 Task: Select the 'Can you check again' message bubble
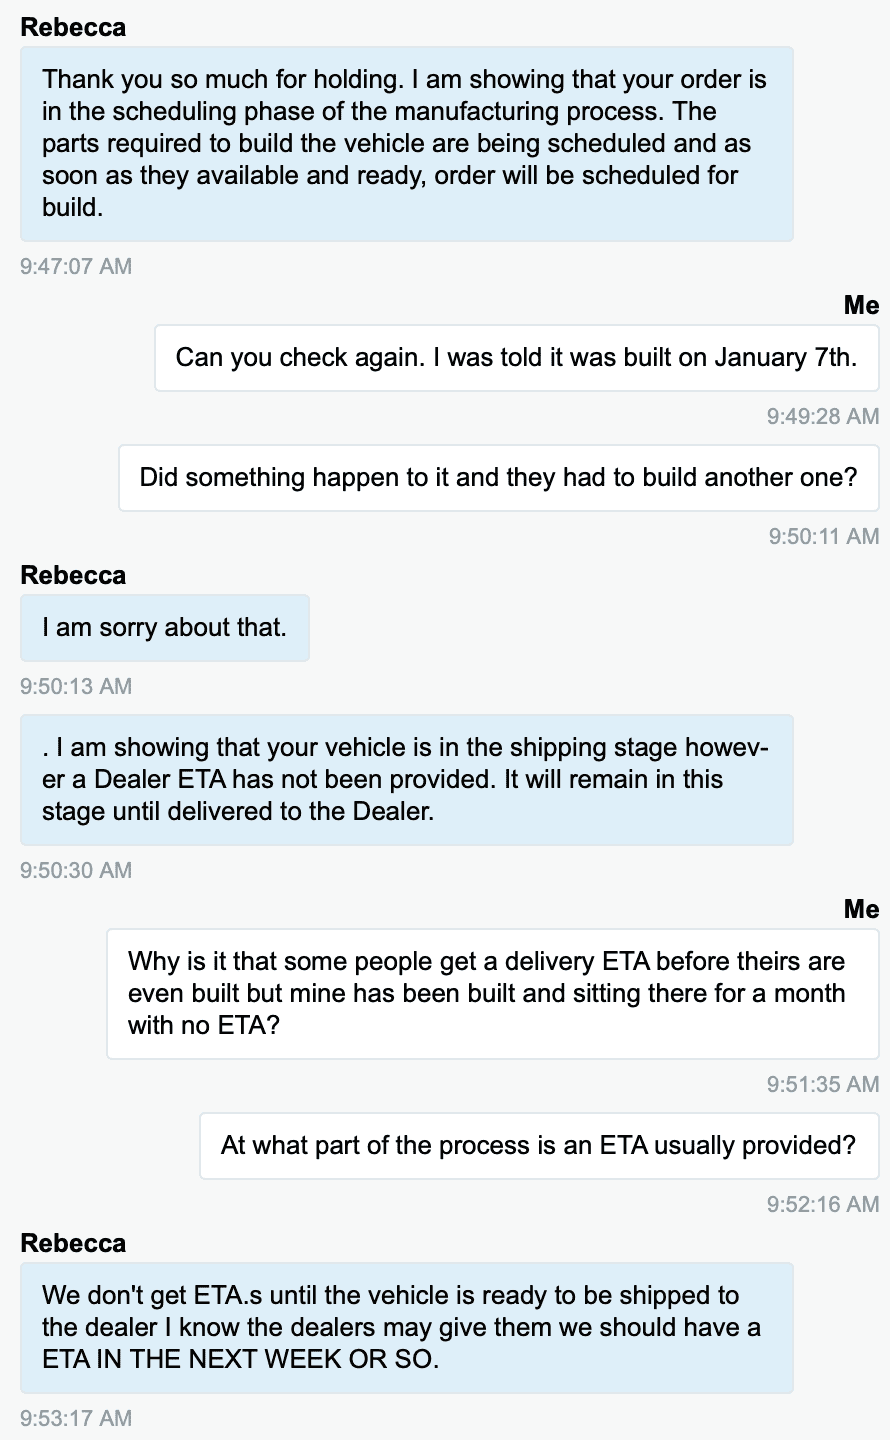pyautogui.click(x=517, y=358)
